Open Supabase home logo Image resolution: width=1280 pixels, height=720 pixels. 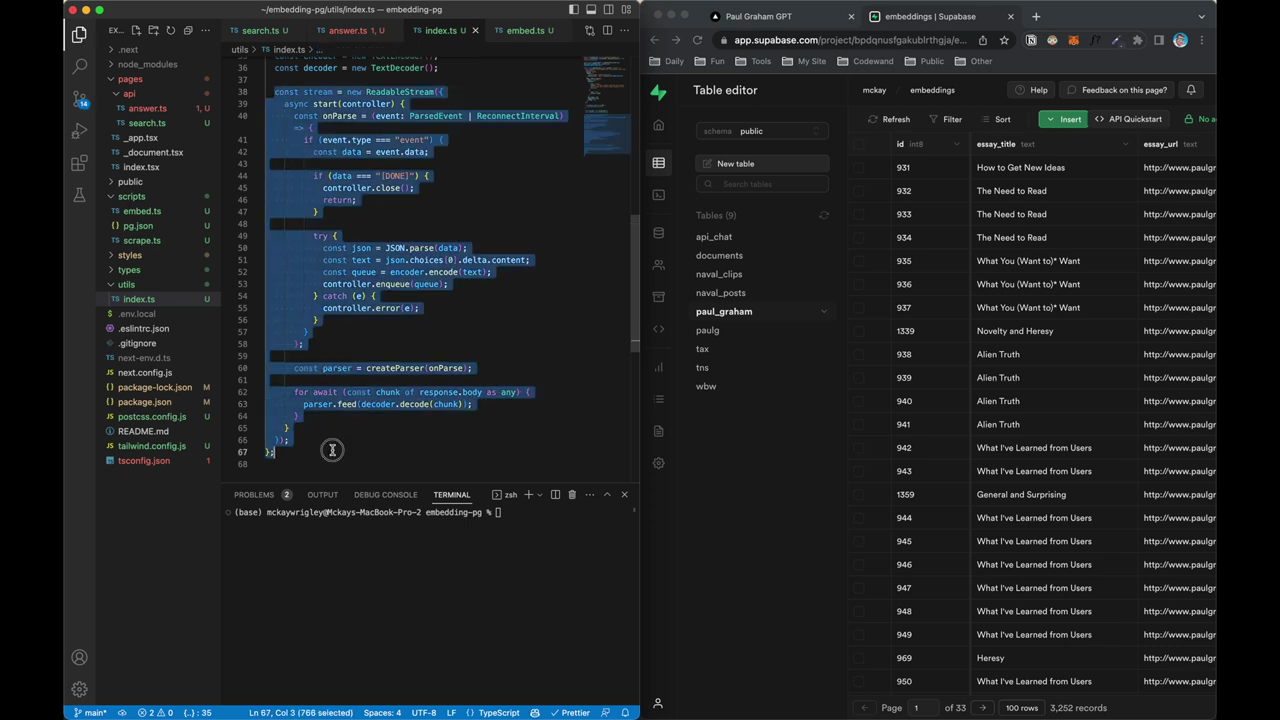pos(658,92)
